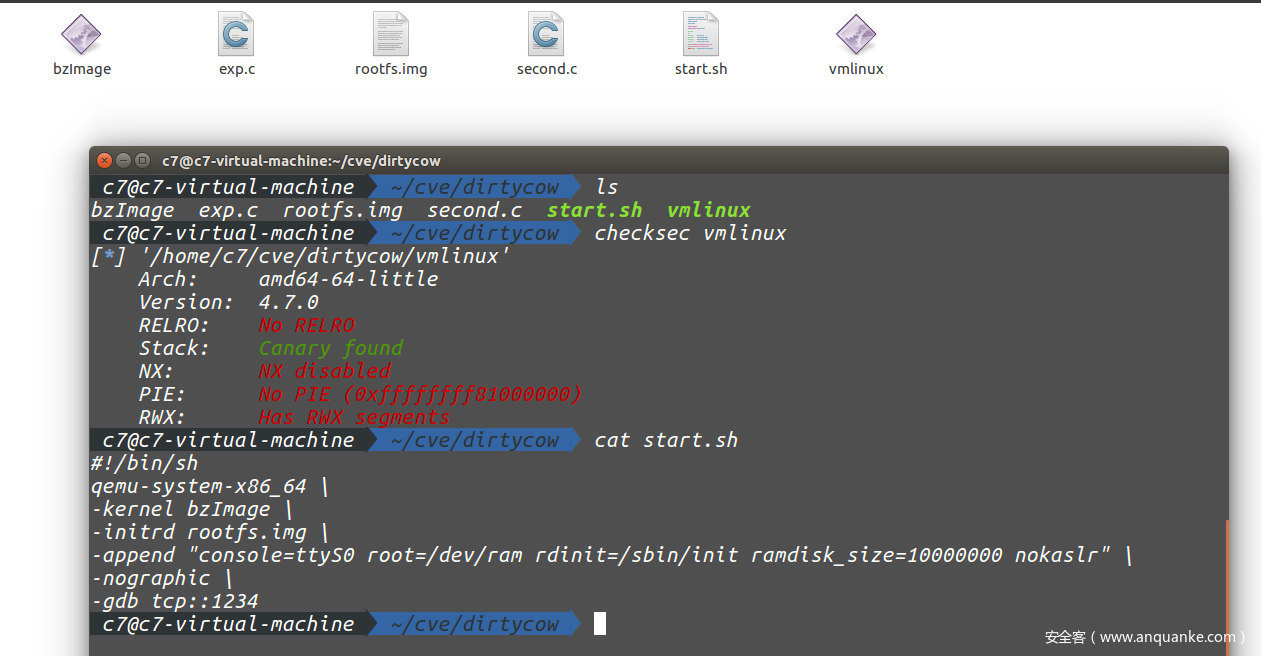The image size is (1261, 656).
Task: Click the '-gdb tcp::1234' line
Action: pyautogui.click(x=175, y=601)
